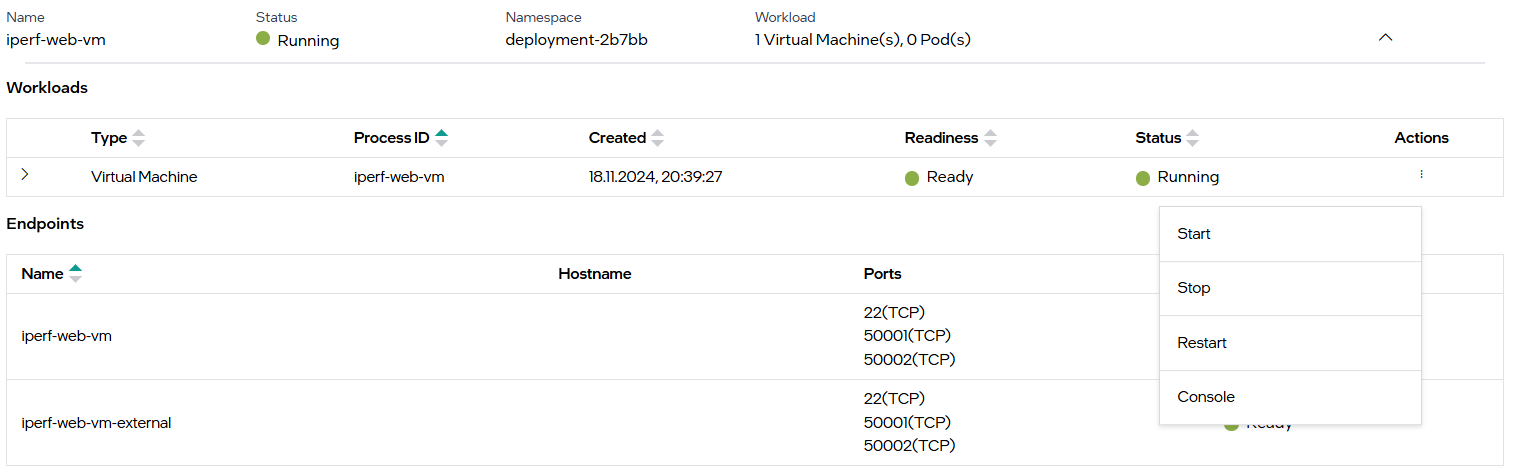
Task: Sort endpoints by Name column
Action: 75,274
